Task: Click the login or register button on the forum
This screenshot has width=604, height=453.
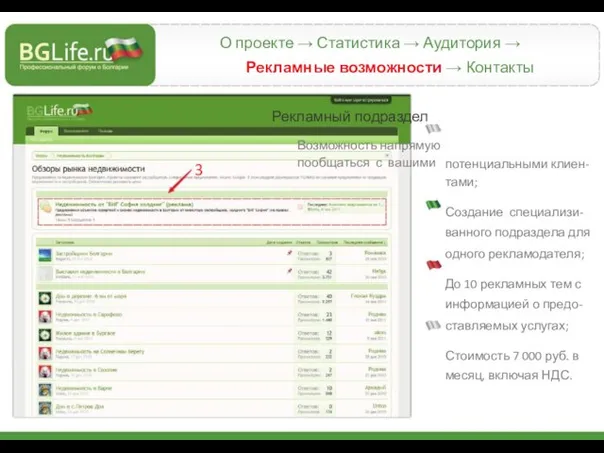Action: [x=361, y=100]
